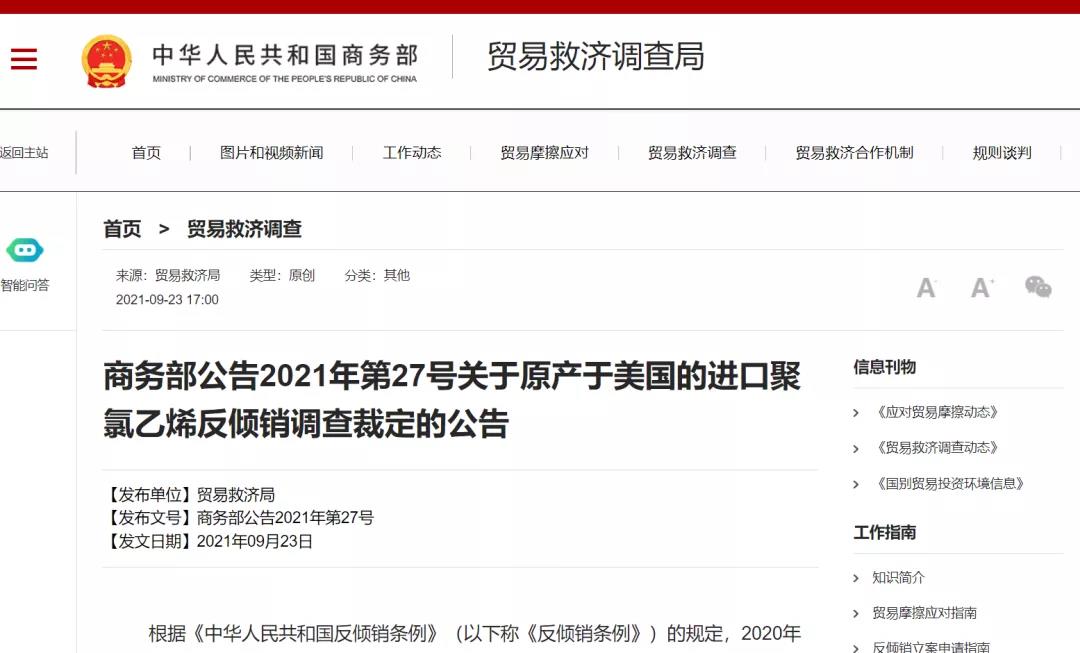Select 贸易救济调查 in navigation bar
The height and width of the screenshot is (653, 1080).
point(692,153)
